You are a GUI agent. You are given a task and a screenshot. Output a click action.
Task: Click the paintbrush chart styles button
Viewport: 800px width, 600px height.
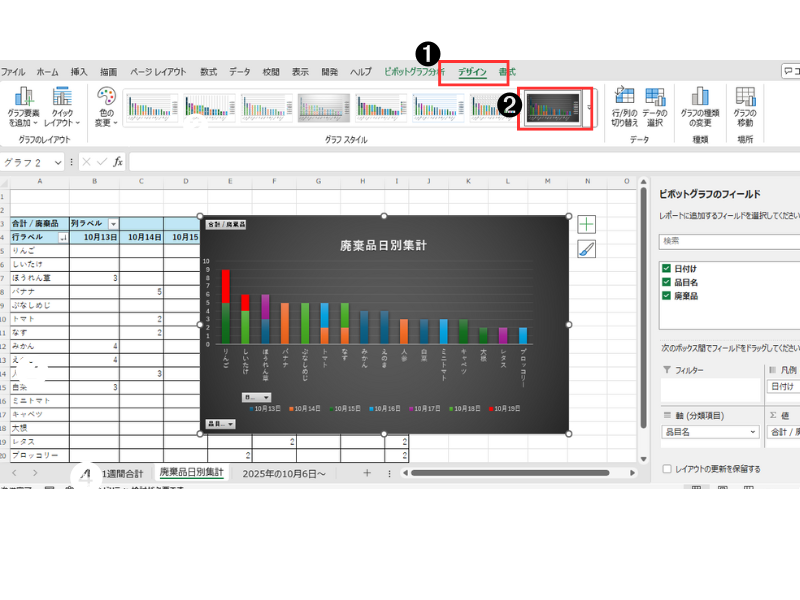click(587, 250)
